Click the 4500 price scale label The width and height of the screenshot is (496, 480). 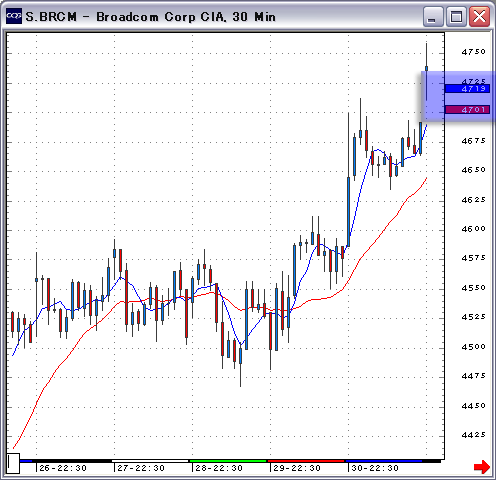[473, 347]
